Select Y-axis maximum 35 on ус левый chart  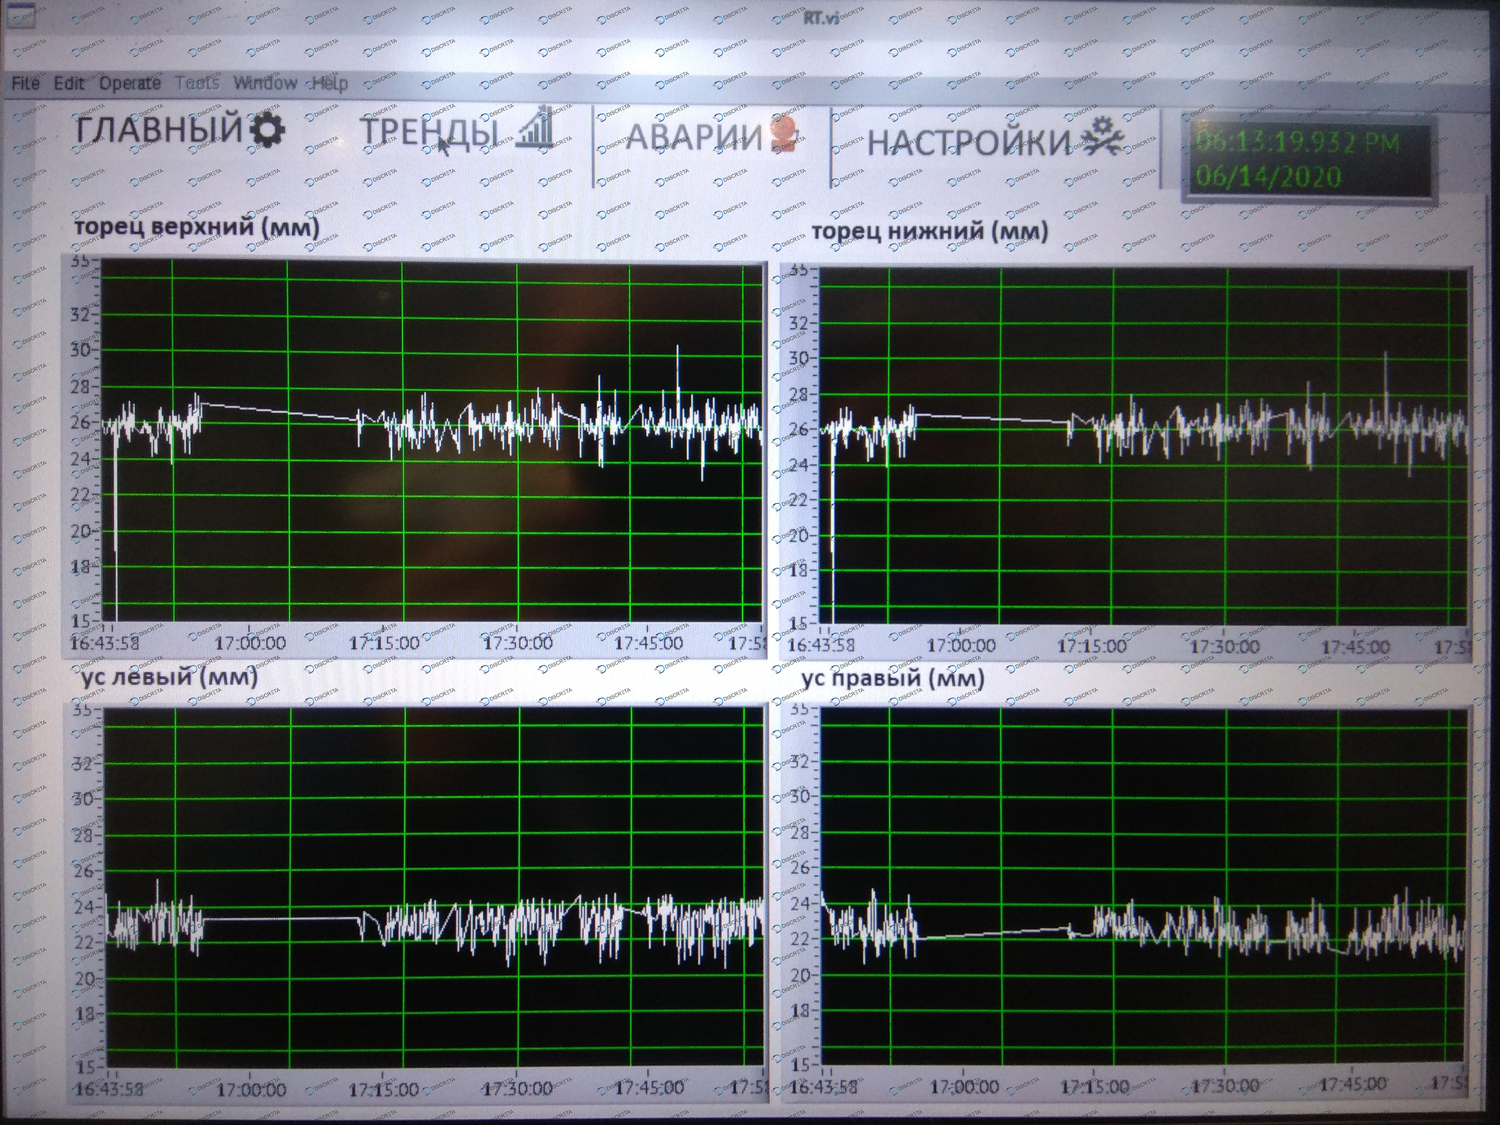click(83, 712)
